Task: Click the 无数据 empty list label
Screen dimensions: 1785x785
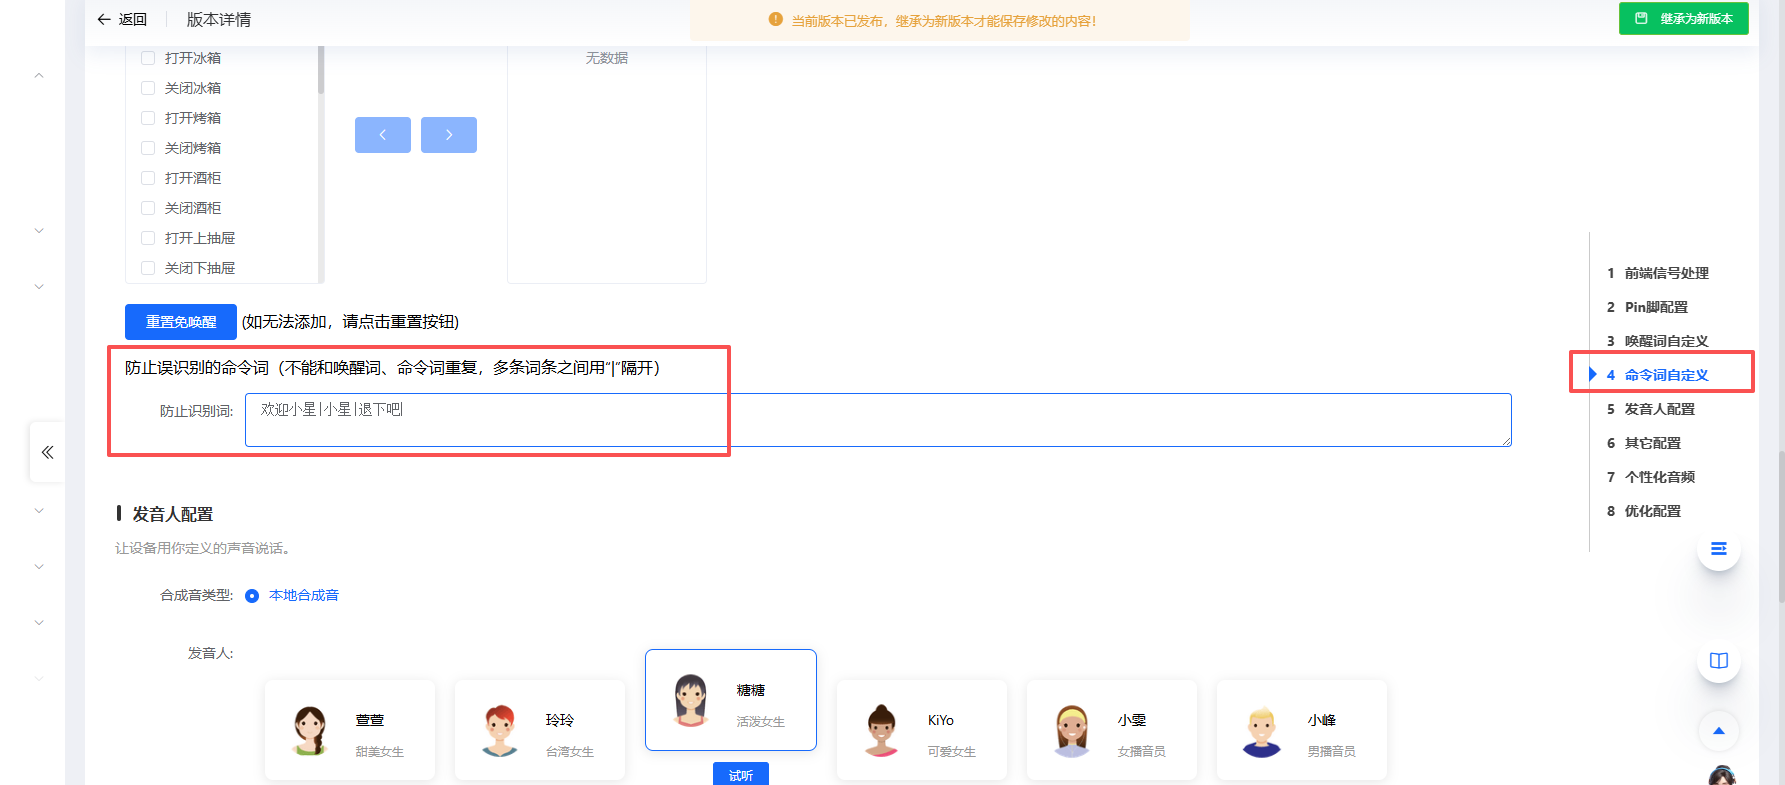Action: [607, 58]
